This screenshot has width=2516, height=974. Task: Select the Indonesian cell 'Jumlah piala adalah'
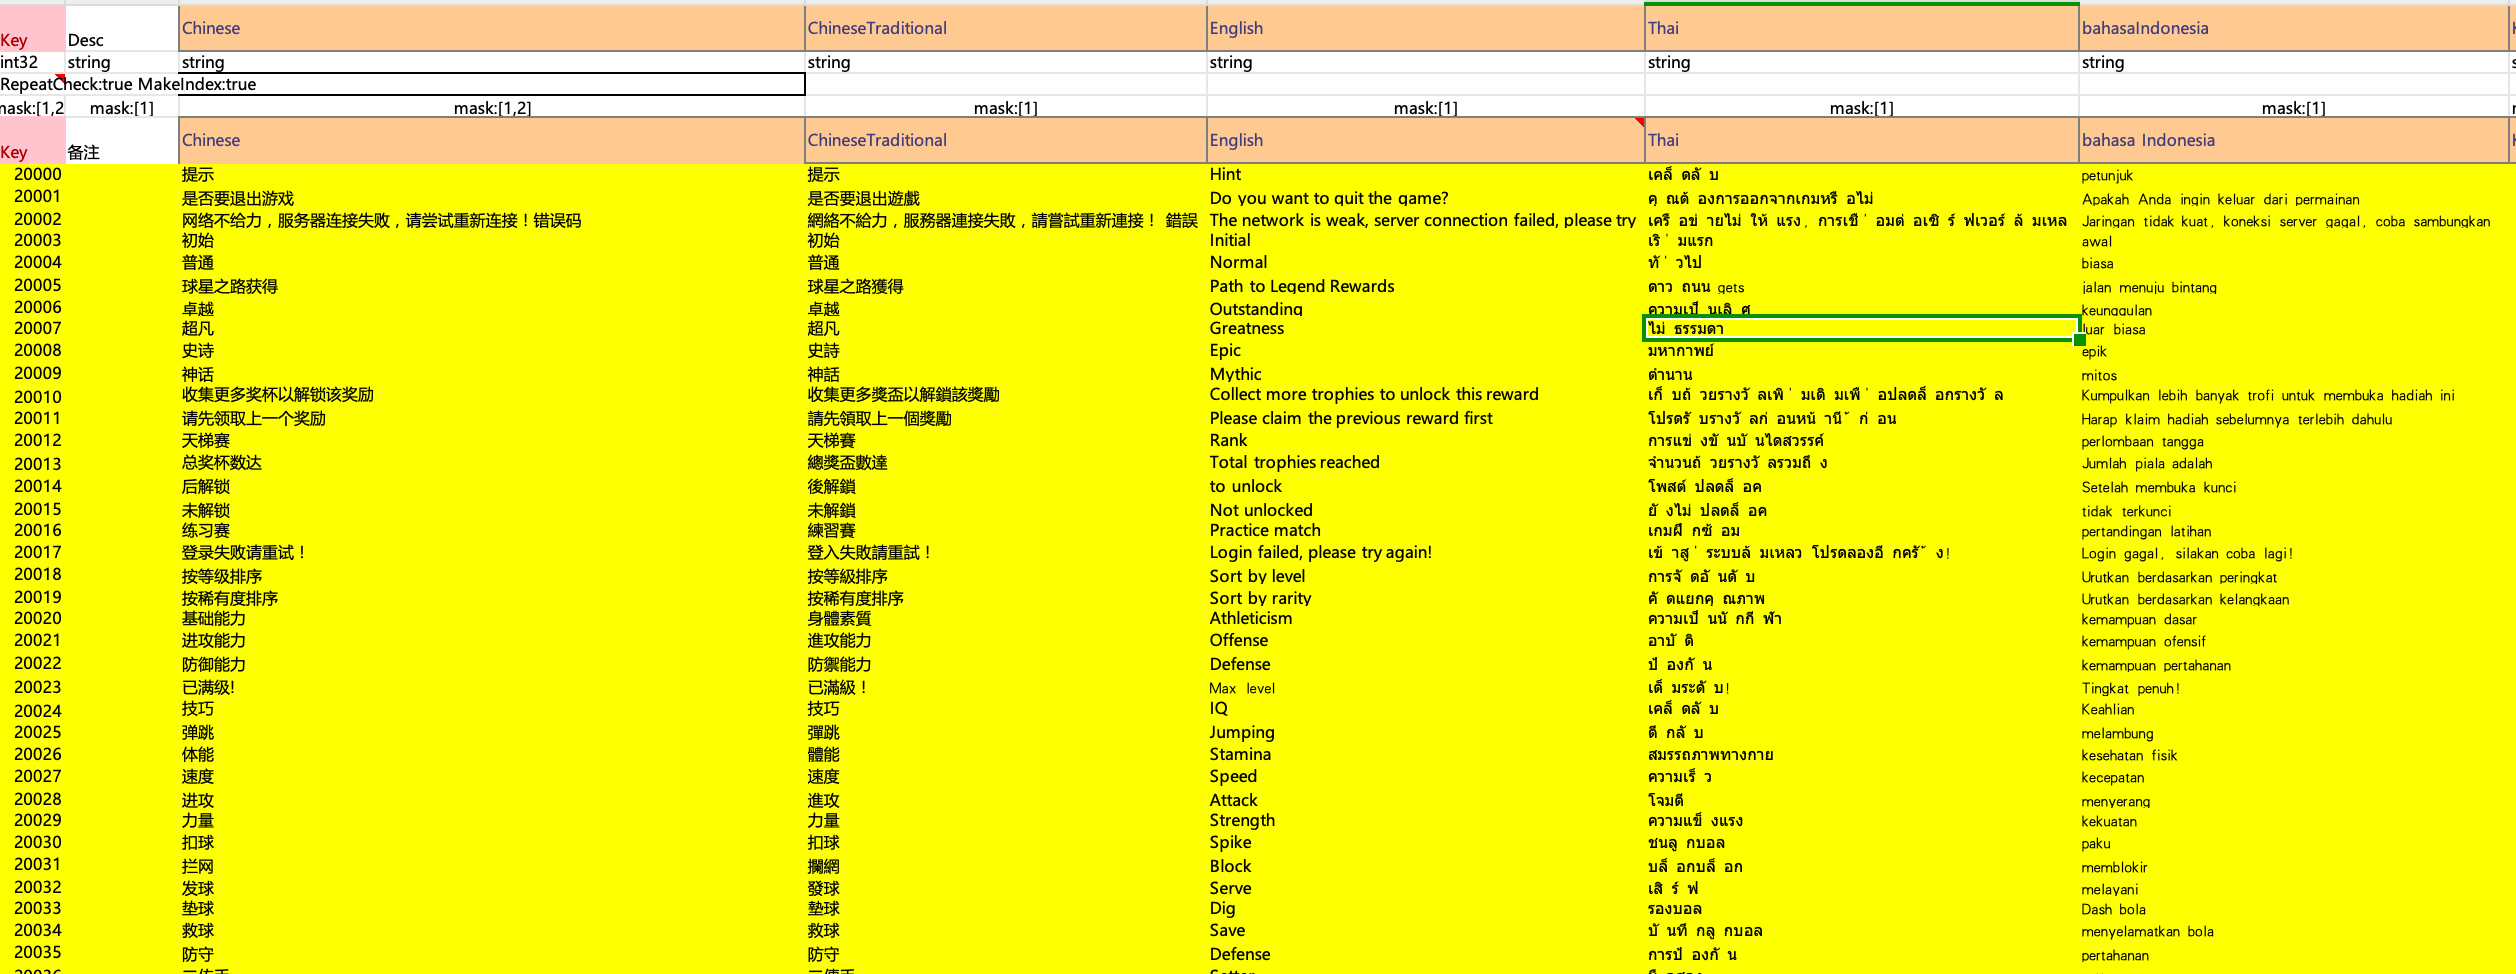tap(2294, 463)
